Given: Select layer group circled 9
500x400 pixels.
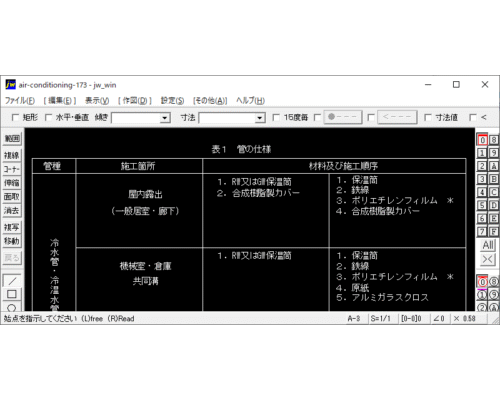Looking at the screenshot, I should pyautogui.click(x=494, y=295).
